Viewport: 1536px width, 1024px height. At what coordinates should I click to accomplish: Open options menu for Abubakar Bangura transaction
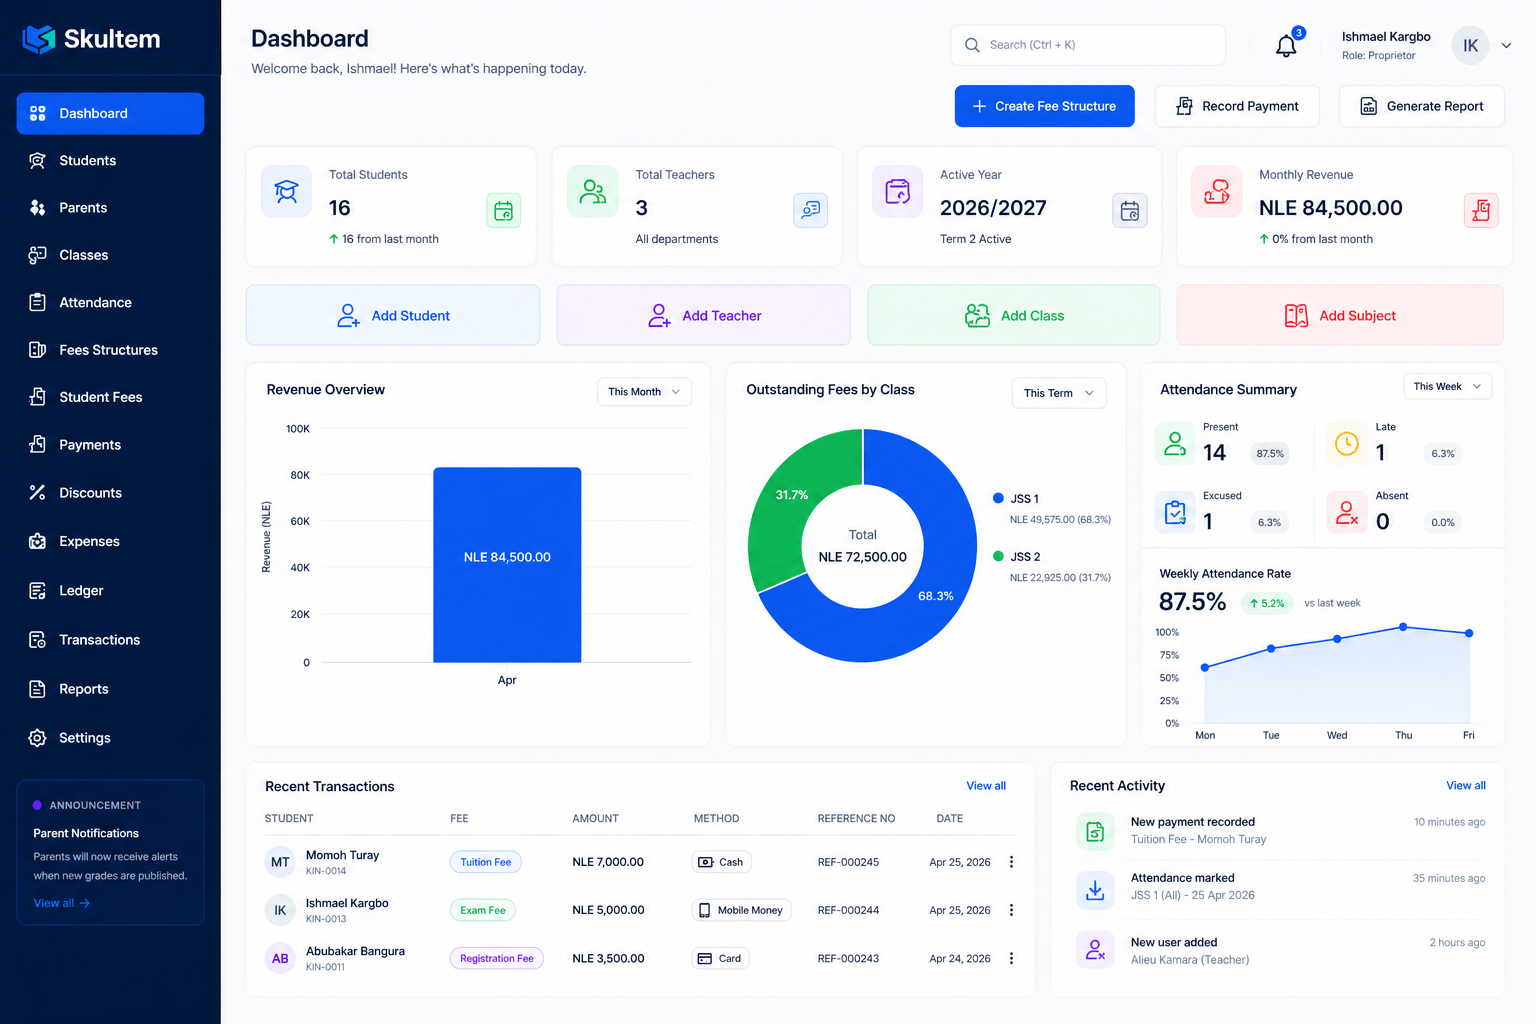(x=1011, y=958)
